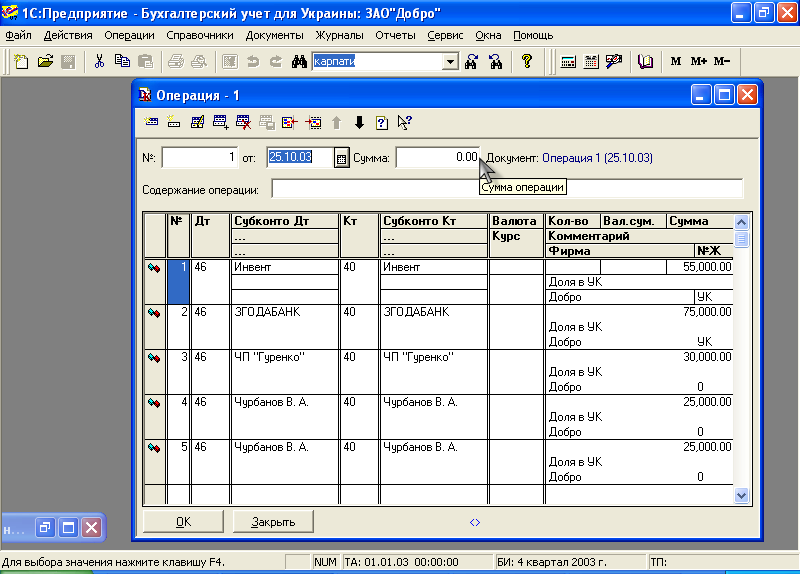Click the M memory button in toolbar
Viewport: 800px width, 574px height.
676,62
